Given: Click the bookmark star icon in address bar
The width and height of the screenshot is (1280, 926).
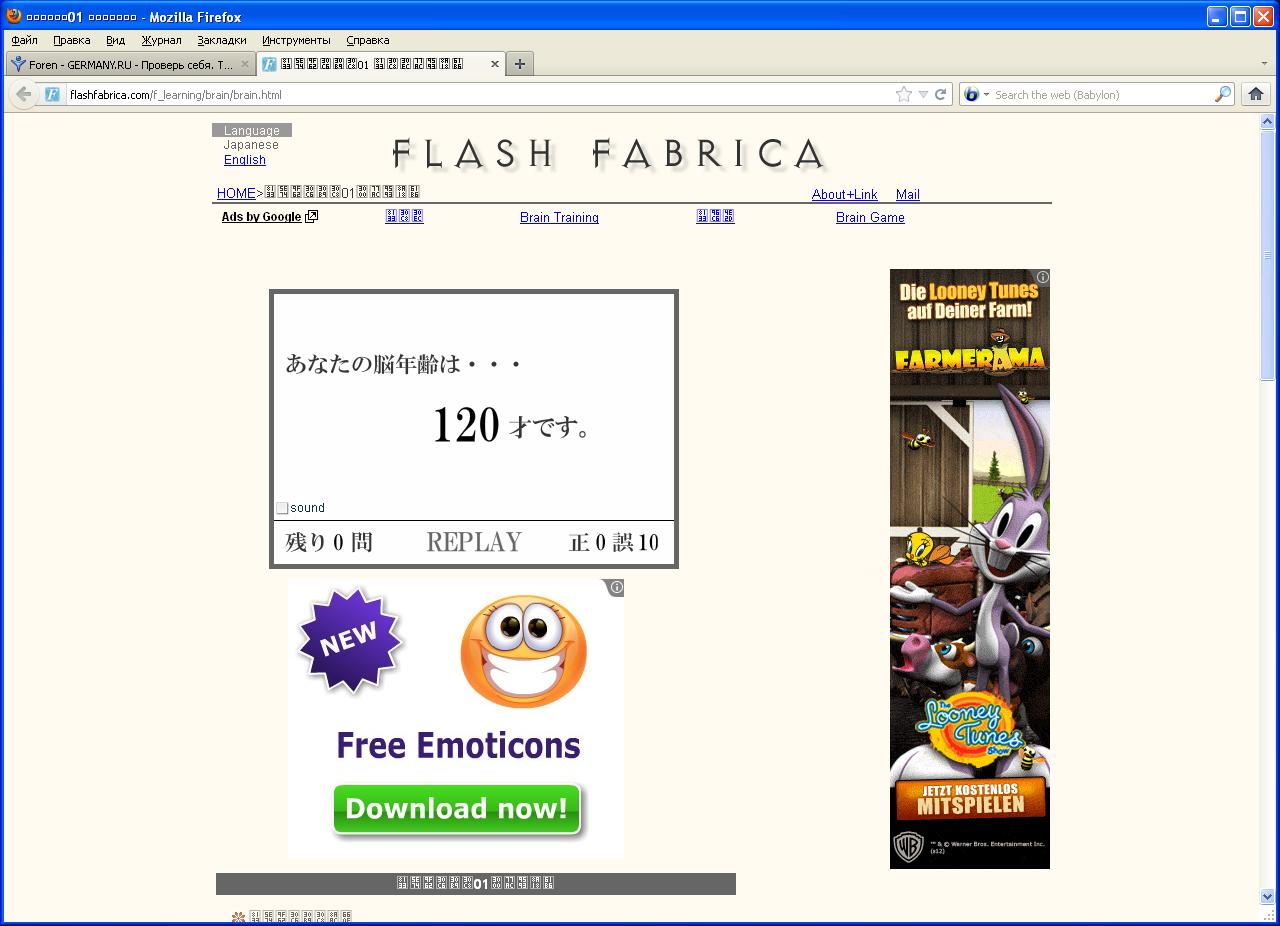Looking at the screenshot, I should click(904, 94).
